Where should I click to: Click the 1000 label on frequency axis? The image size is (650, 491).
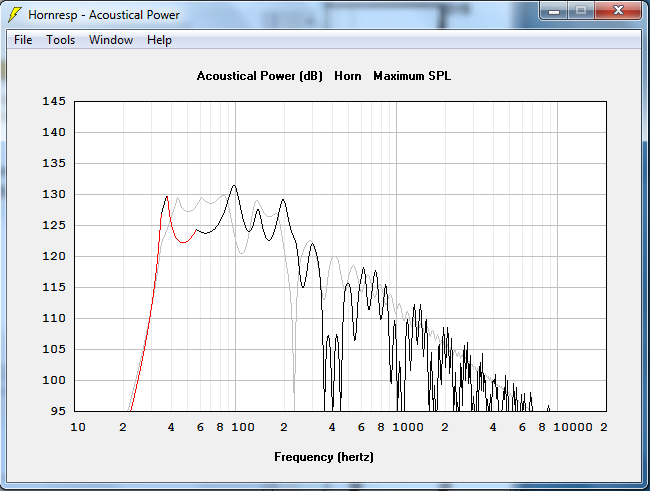pyautogui.click(x=408, y=427)
